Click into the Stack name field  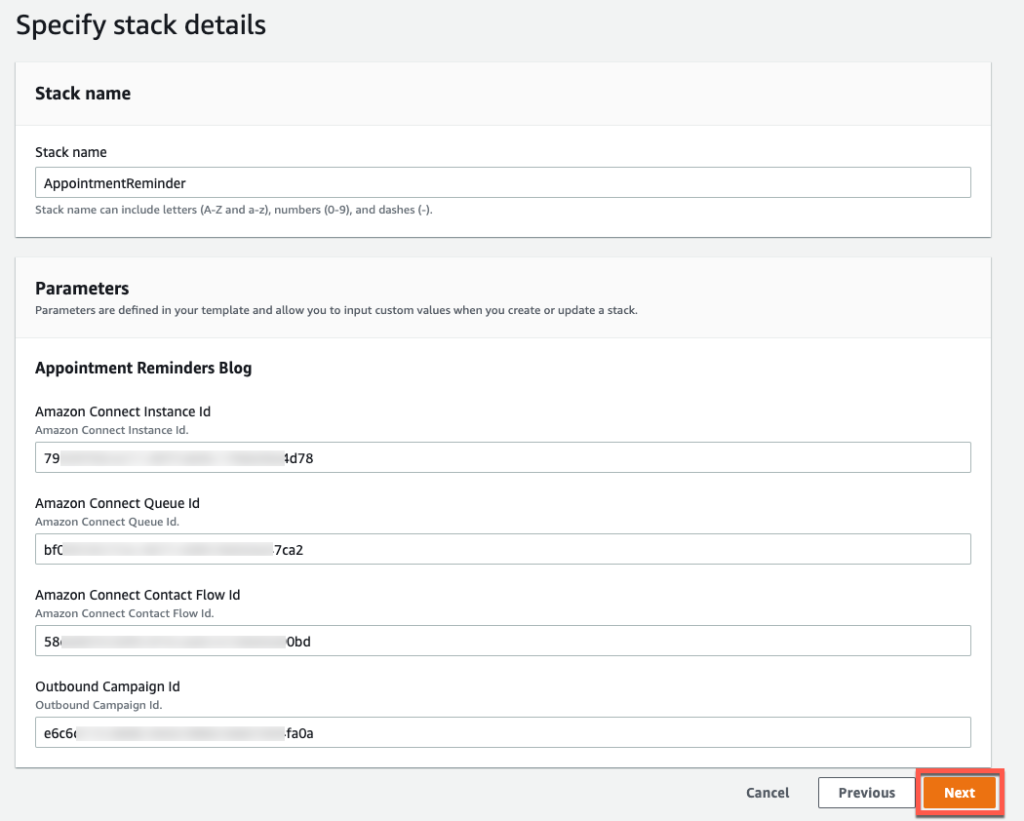click(x=500, y=182)
